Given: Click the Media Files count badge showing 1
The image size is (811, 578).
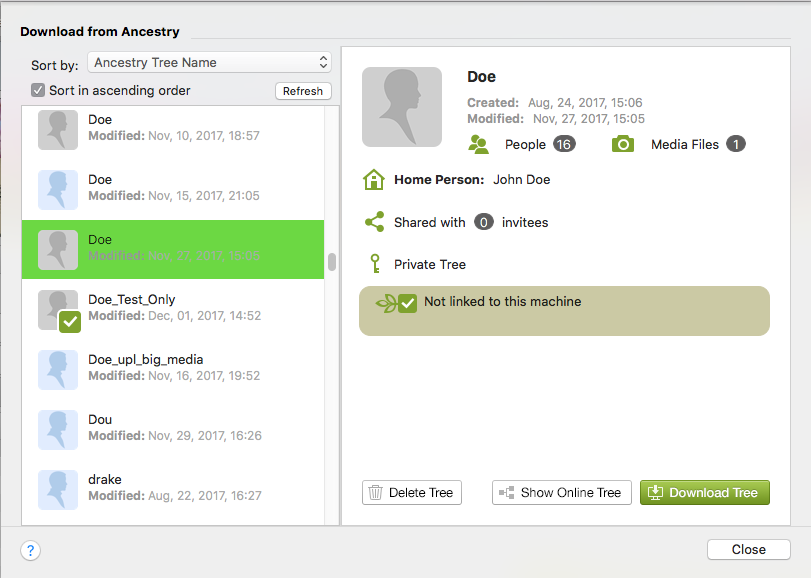Looking at the screenshot, I should [735, 144].
